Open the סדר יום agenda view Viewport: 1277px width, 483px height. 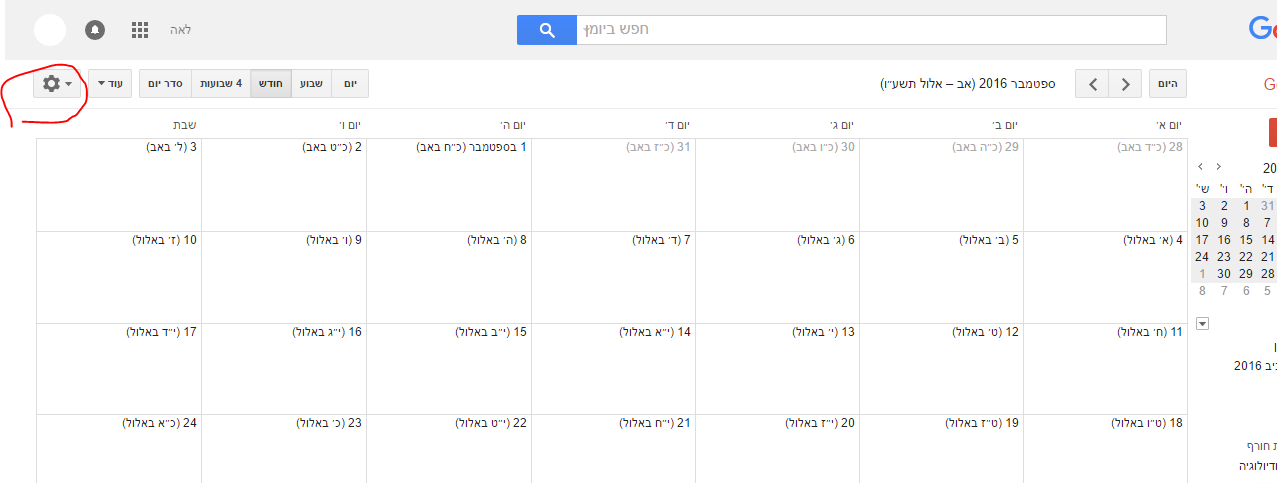click(x=165, y=84)
